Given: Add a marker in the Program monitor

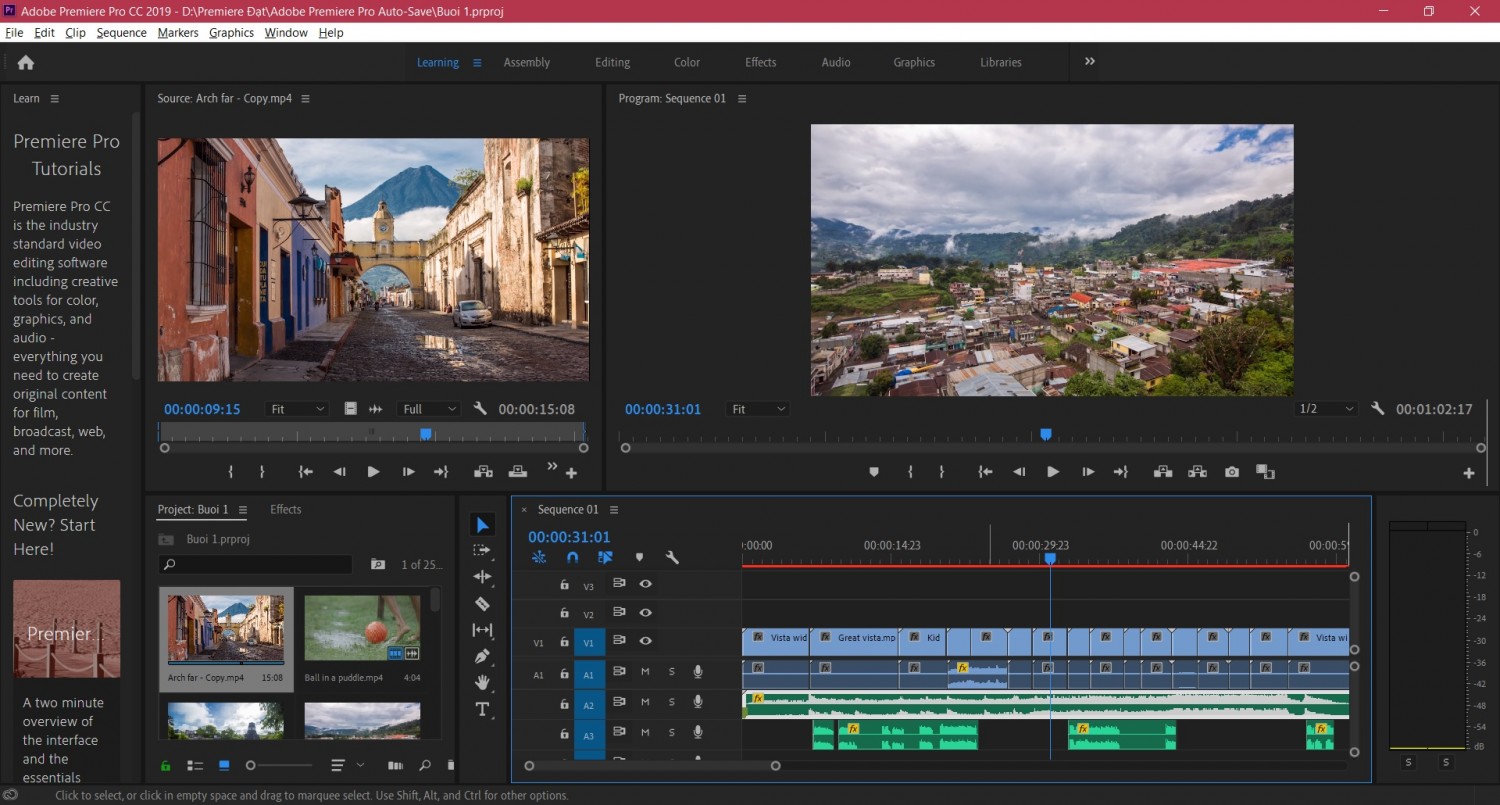Looking at the screenshot, I should click(x=873, y=472).
